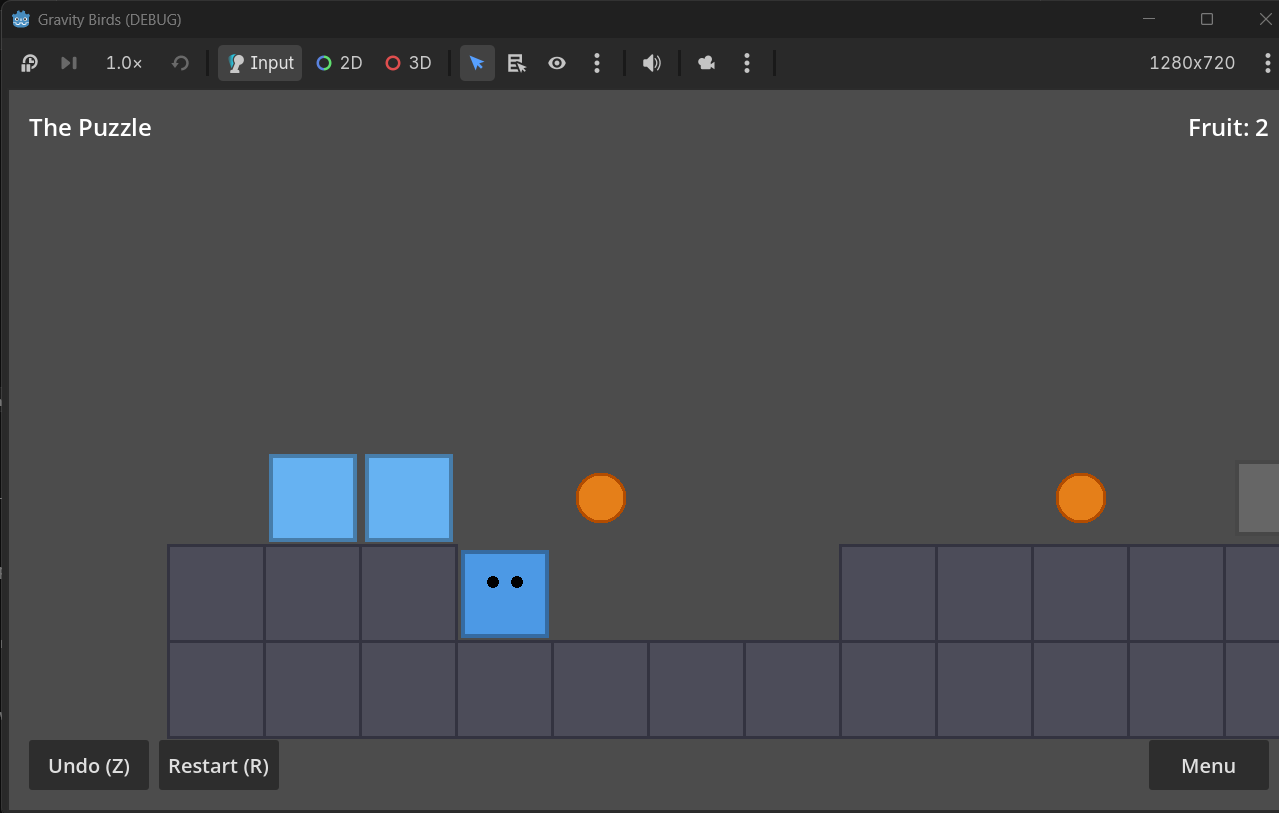The height and width of the screenshot is (813, 1279).
Task: Activate the arrow select tool
Action: pyautogui.click(x=477, y=63)
